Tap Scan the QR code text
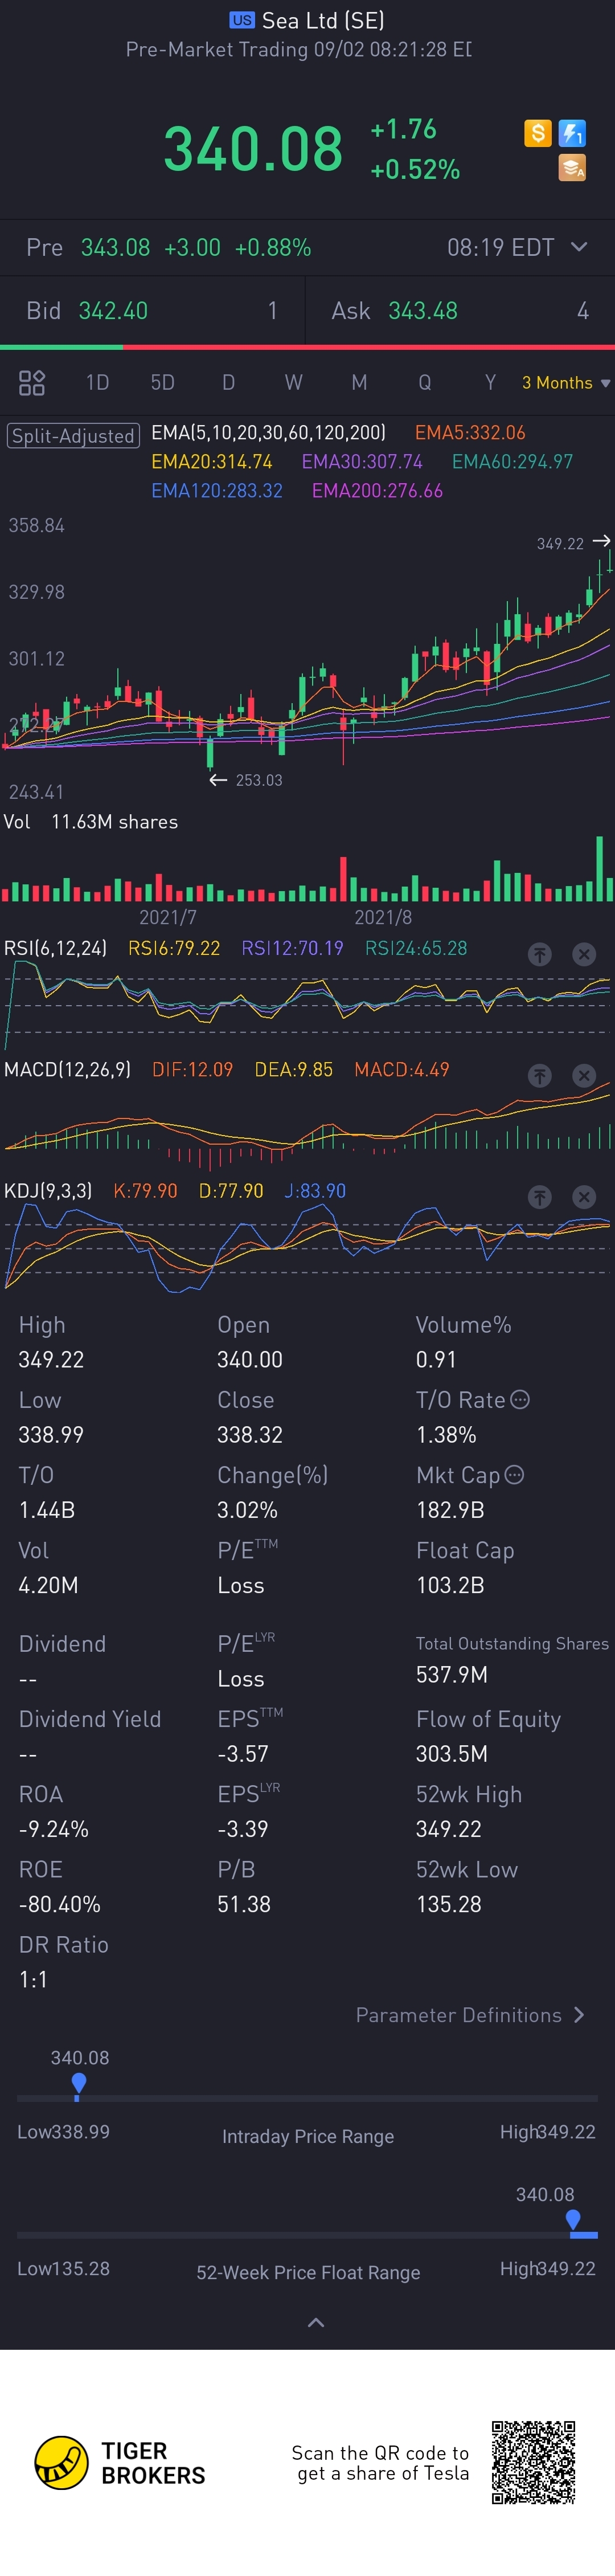Image resolution: width=615 pixels, height=2576 pixels. pos(380,2462)
